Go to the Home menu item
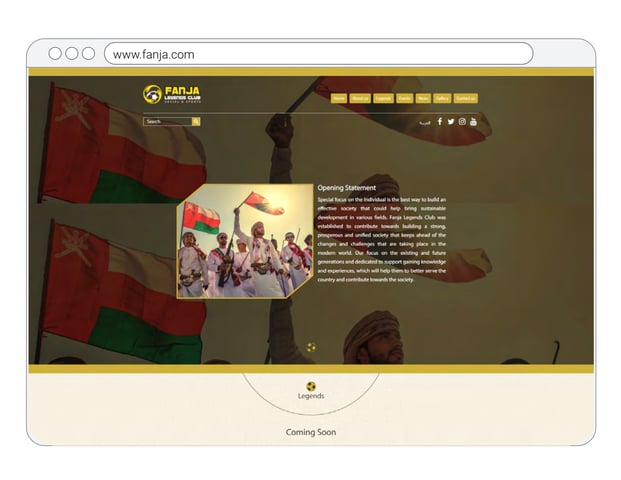Viewport: 621px width, 480px height. point(339,98)
